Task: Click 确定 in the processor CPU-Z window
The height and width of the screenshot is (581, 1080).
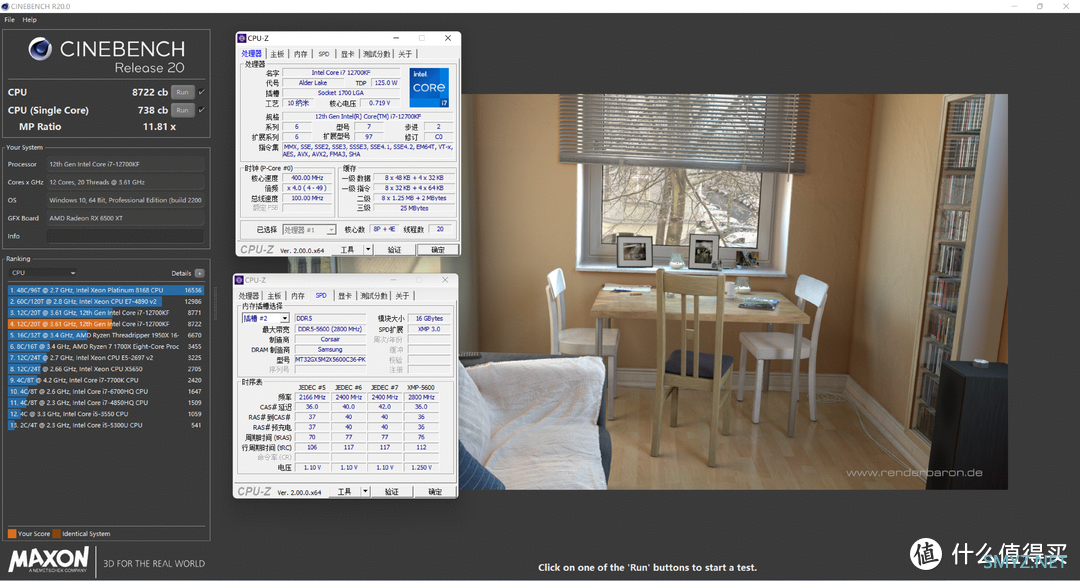Action: point(438,250)
